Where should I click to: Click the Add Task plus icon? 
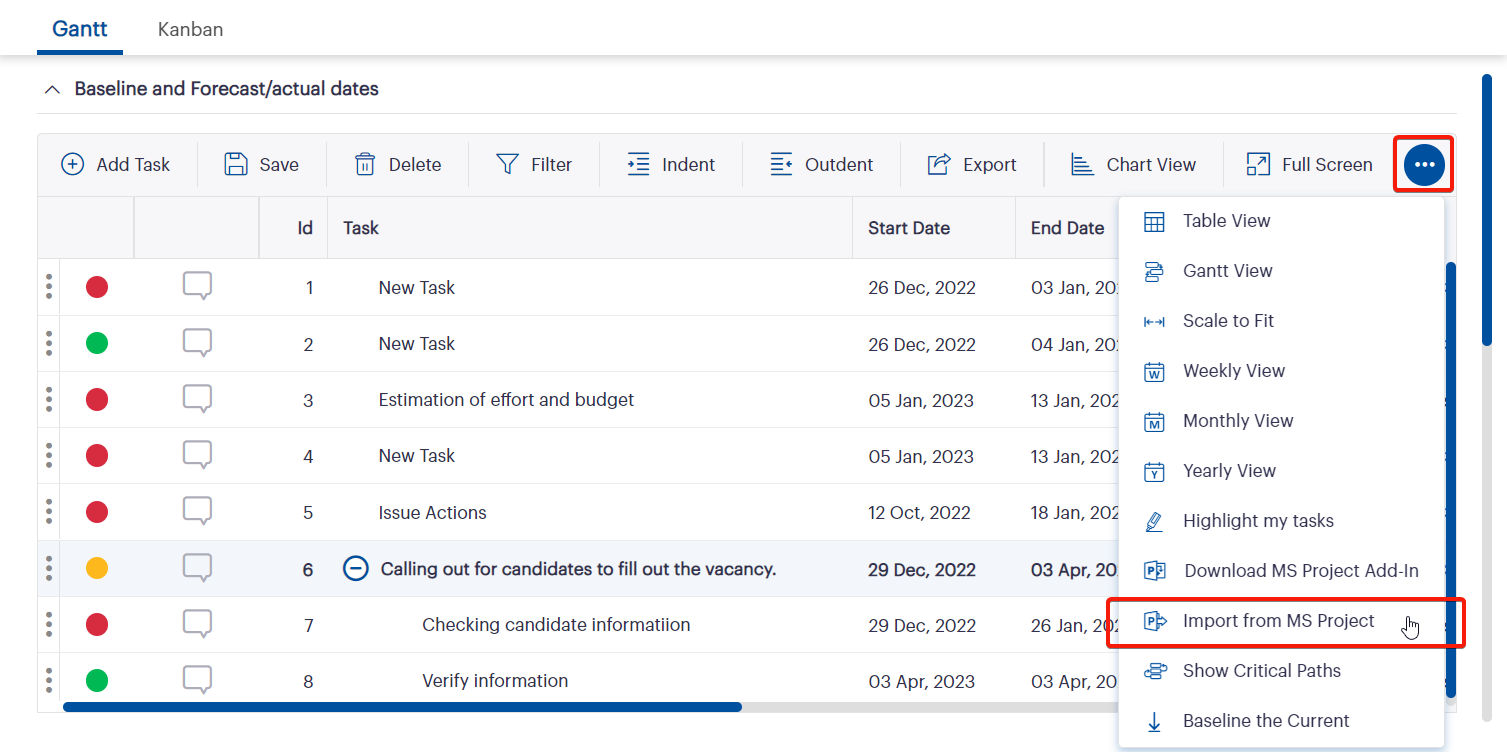click(x=73, y=165)
